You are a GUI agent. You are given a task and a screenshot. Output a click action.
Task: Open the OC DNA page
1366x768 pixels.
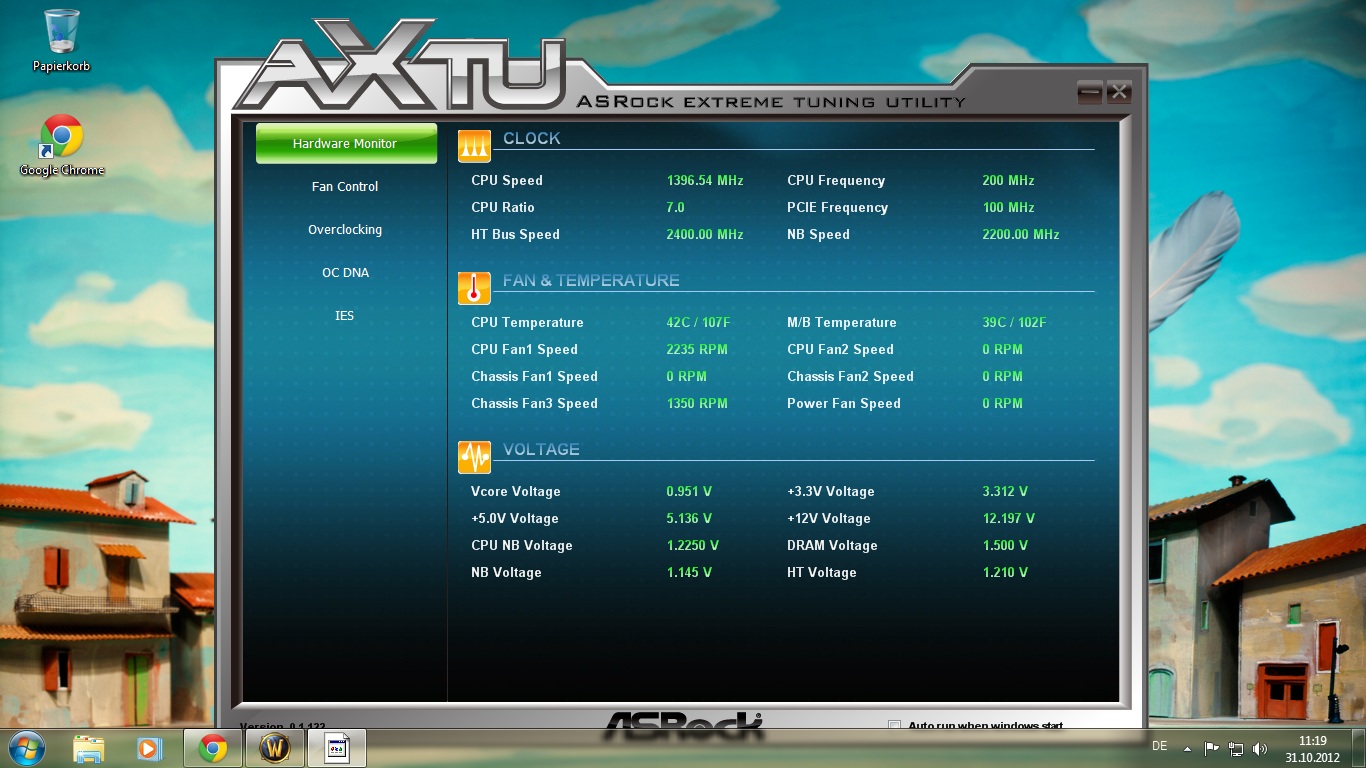point(345,272)
